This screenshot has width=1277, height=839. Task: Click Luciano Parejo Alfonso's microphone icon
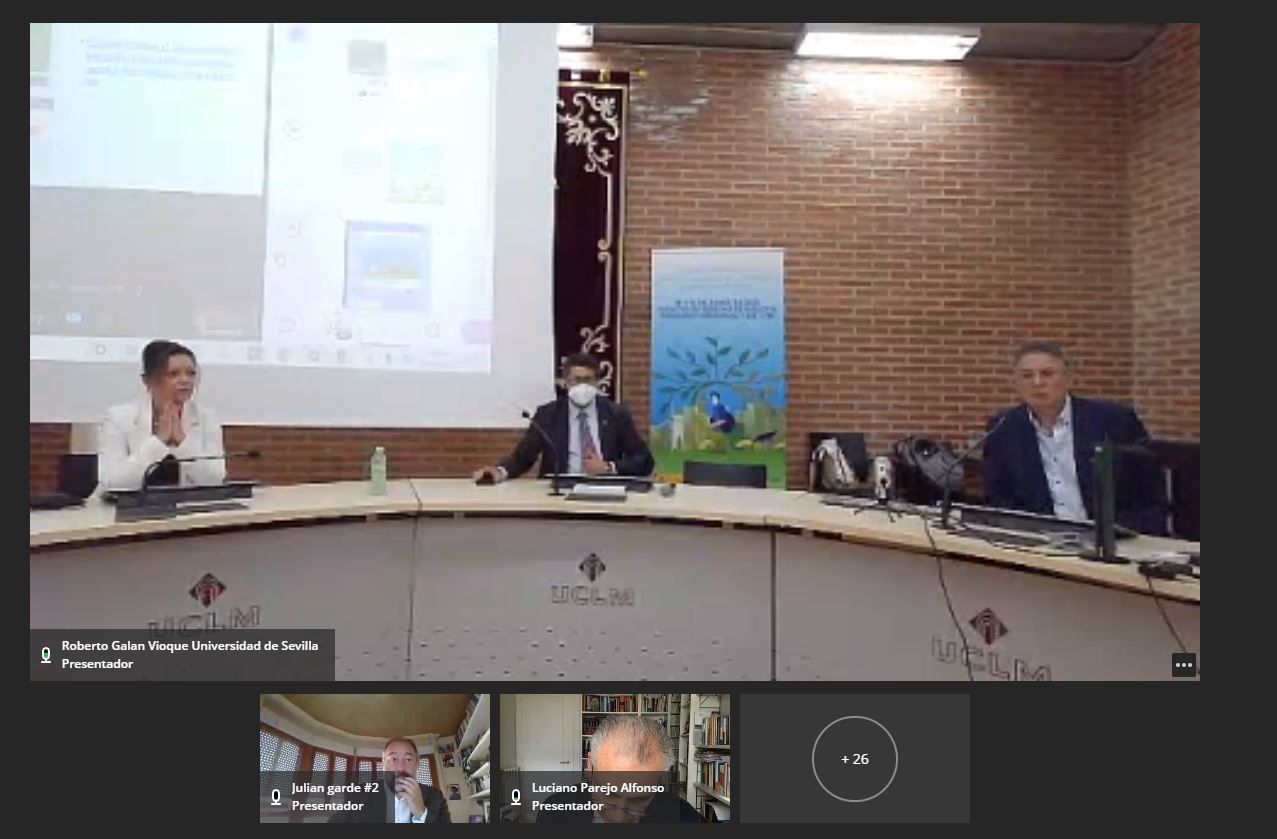(516, 797)
